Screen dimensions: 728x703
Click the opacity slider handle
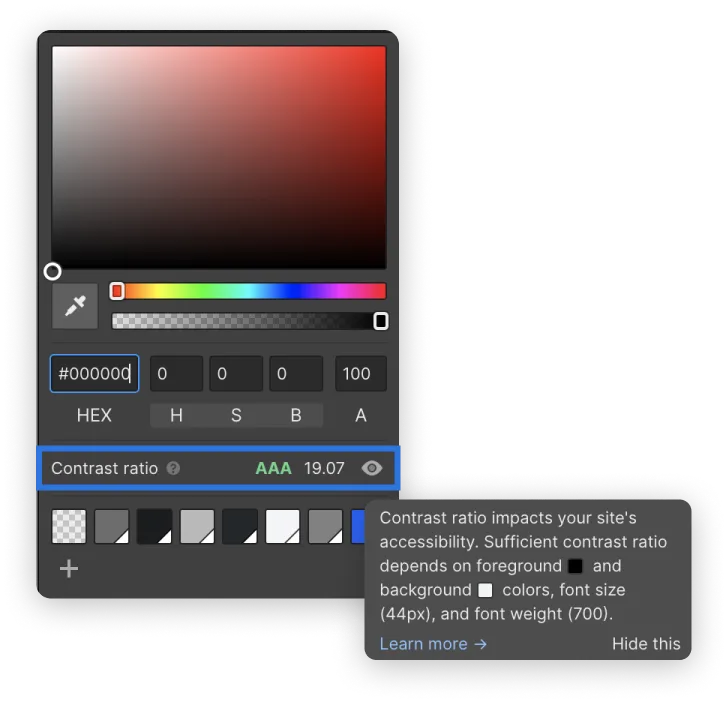381,321
